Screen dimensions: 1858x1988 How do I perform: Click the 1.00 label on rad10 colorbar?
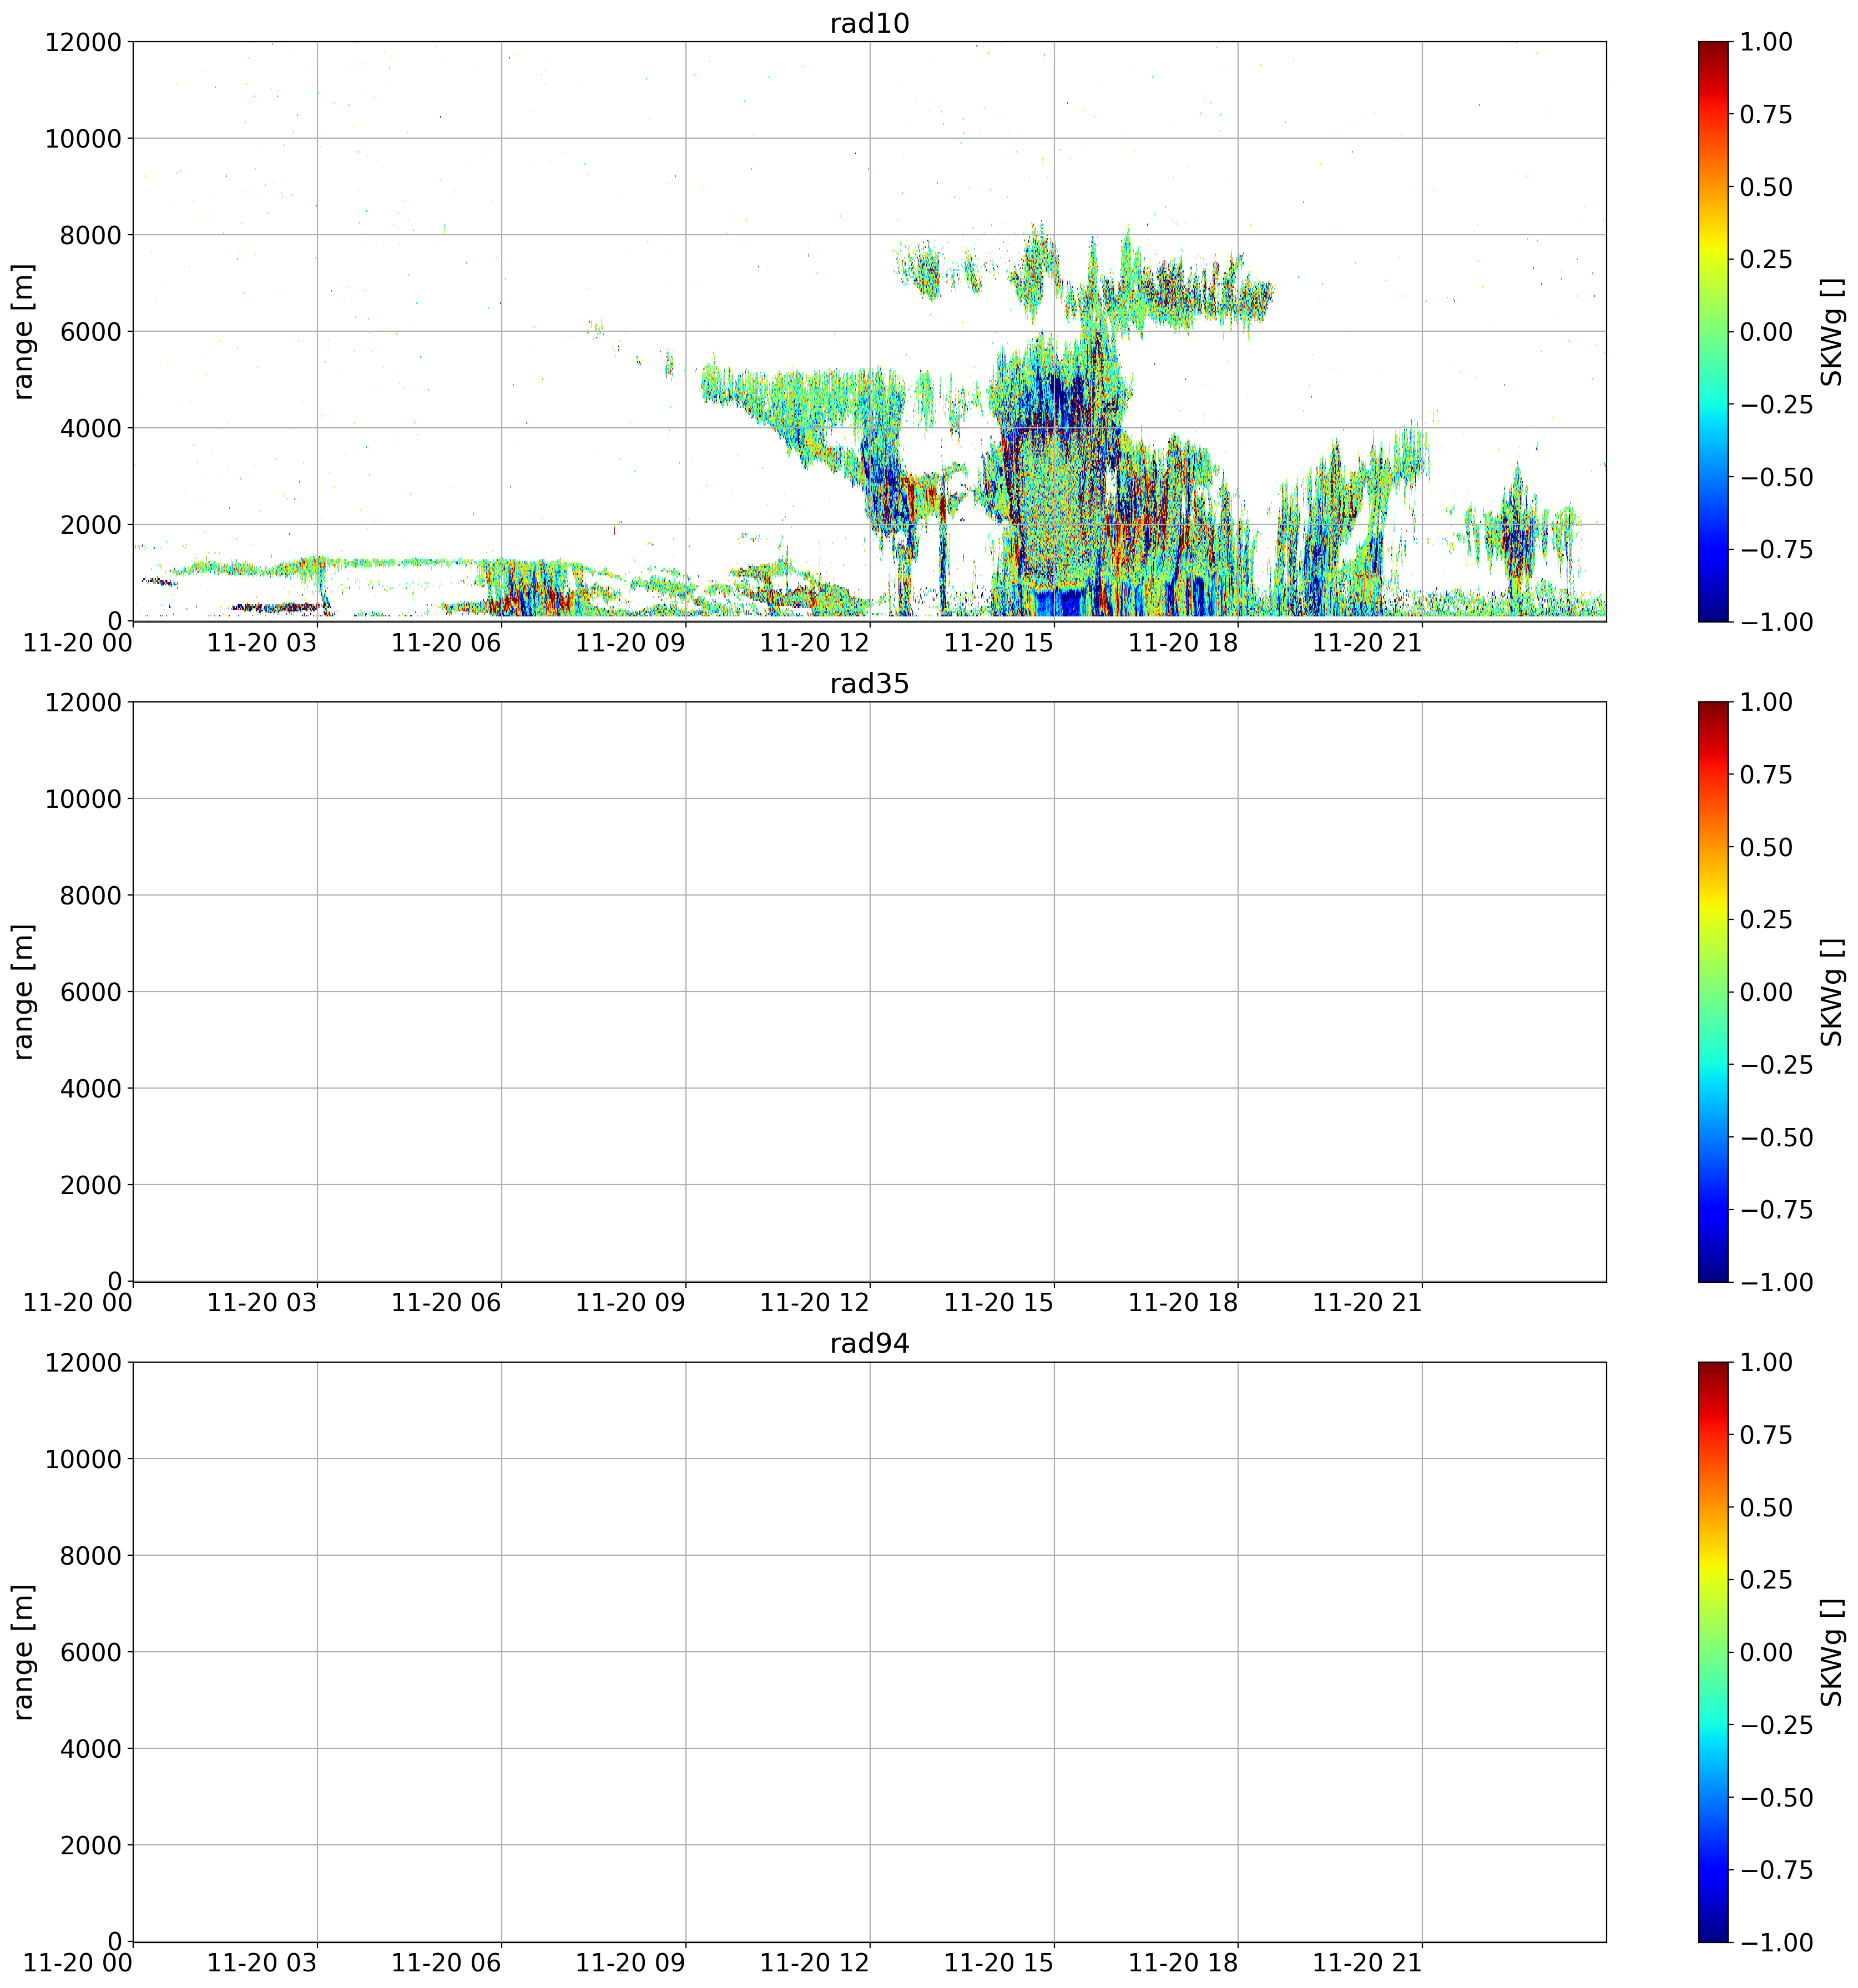(x=1766, y=42)
